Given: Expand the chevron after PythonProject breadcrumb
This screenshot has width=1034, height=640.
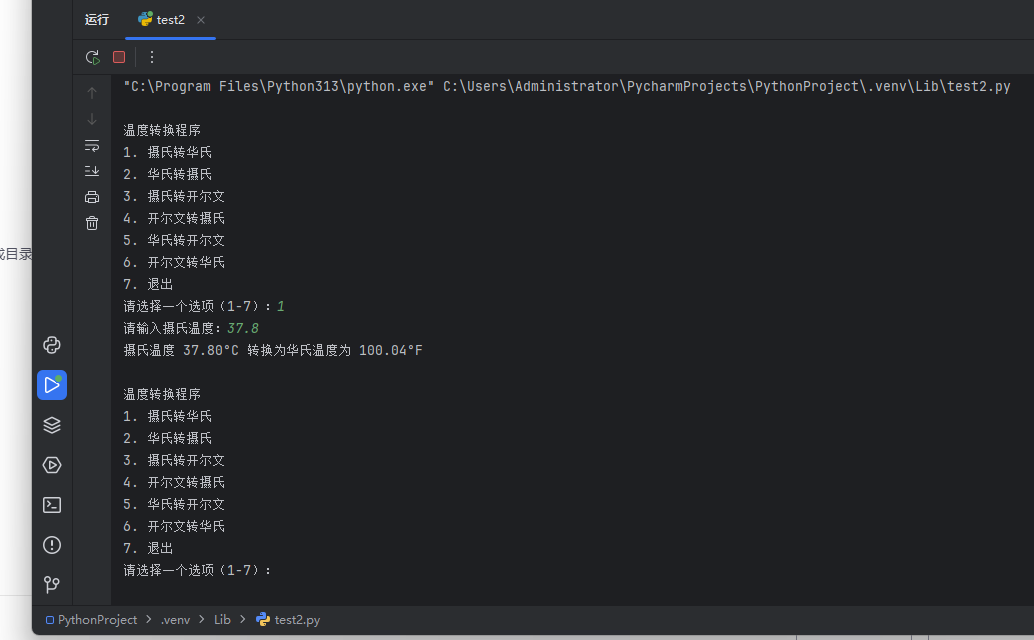Looking at the screenshot, I should (x=149, y=620).
